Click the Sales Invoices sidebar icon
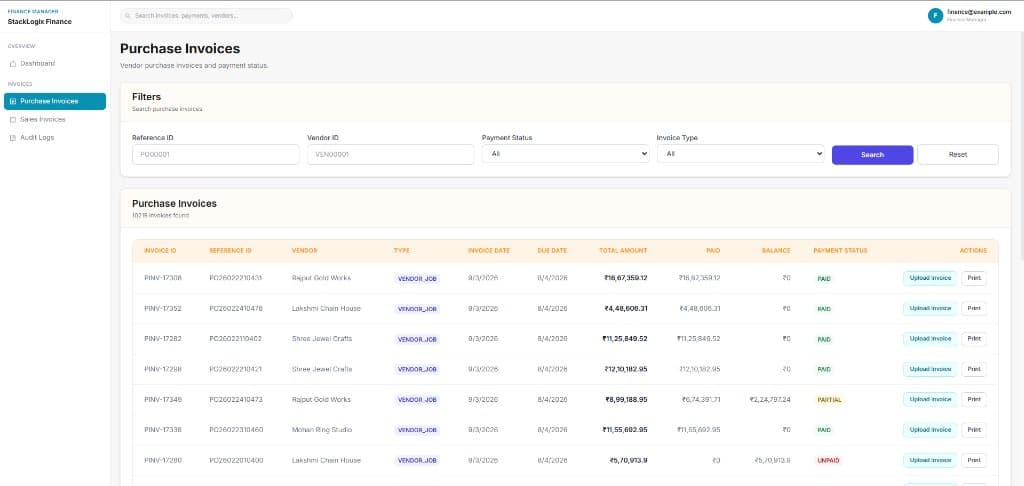This screenshot has width=1024, height=486. click(13, 120)
